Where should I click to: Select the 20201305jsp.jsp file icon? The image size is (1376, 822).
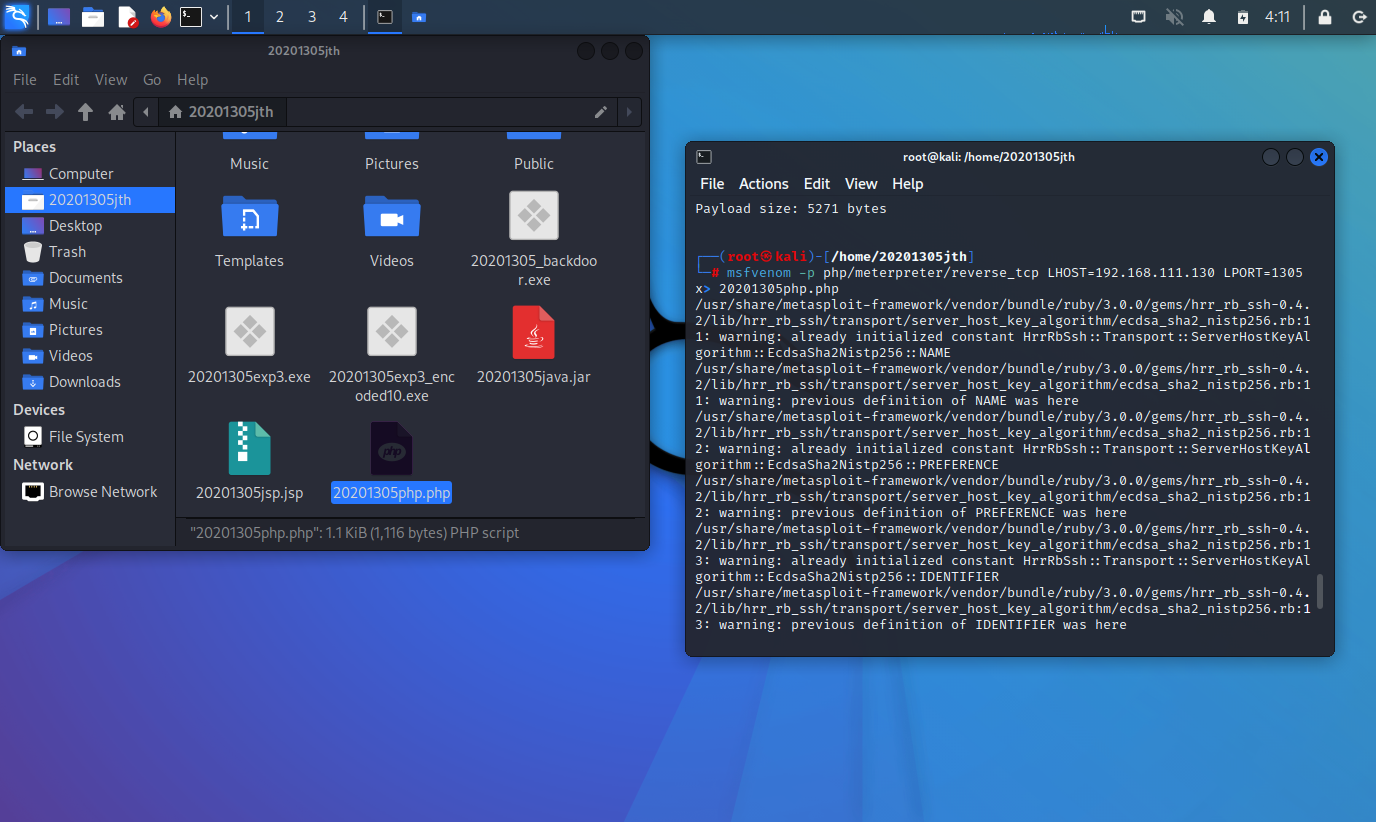coord(250,448)
